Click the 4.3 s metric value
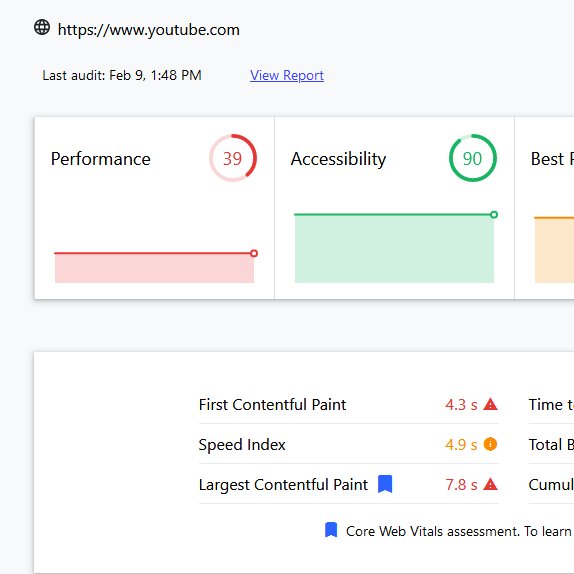The height and width of the screenshot is (574, 574). (x=461, y=405)
